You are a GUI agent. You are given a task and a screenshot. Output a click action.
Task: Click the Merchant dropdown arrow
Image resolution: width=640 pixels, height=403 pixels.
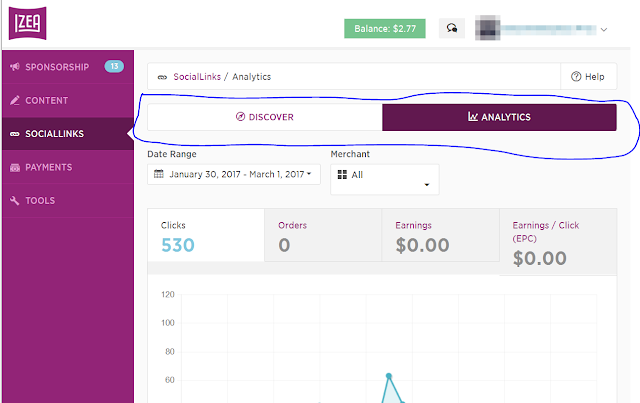click(x=427, y=185)
